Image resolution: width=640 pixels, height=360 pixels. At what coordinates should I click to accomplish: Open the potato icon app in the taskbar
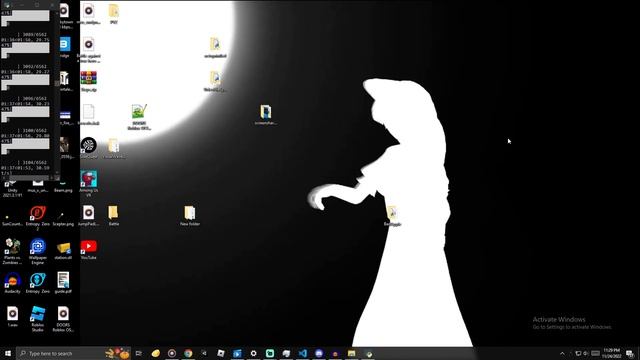click(155, 353)
